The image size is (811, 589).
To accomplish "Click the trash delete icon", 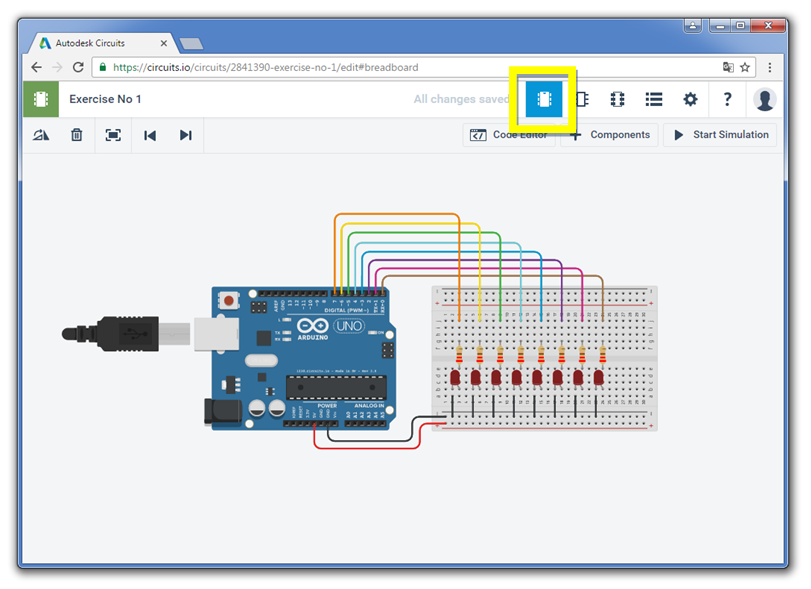I will coord(77,135).
